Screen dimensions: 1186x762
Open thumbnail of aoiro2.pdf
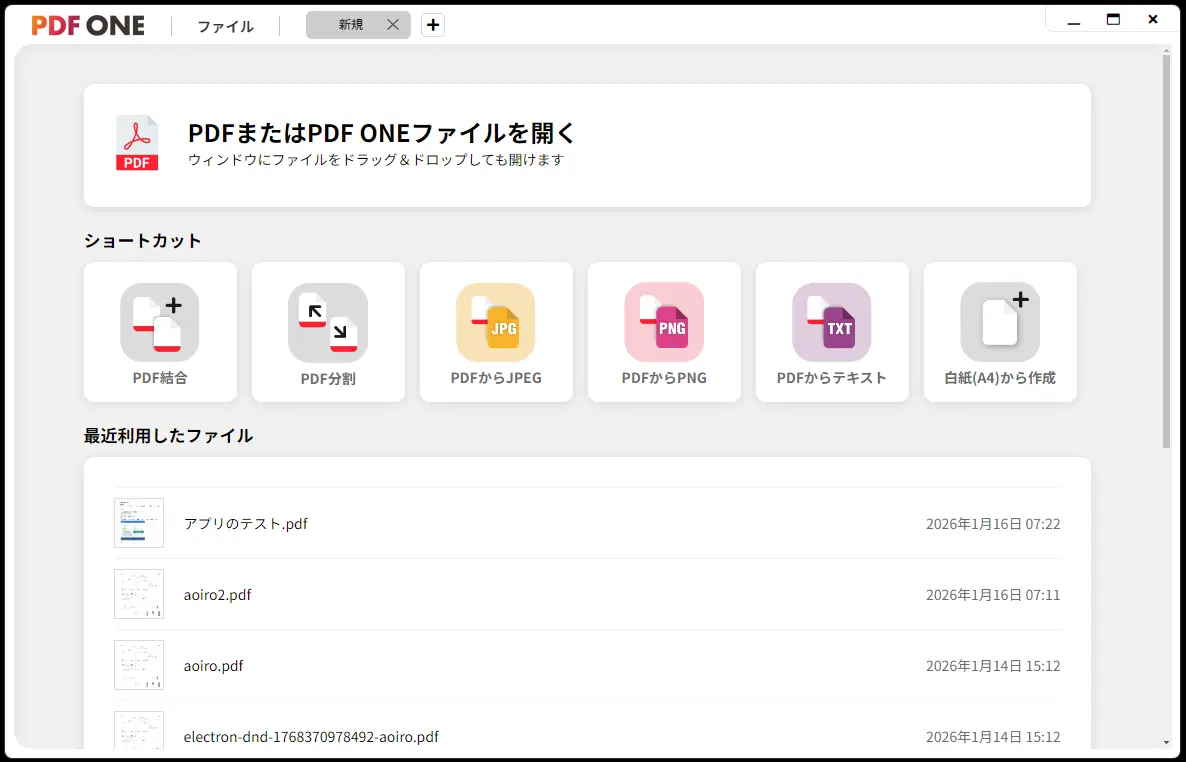tap(139, 594)
